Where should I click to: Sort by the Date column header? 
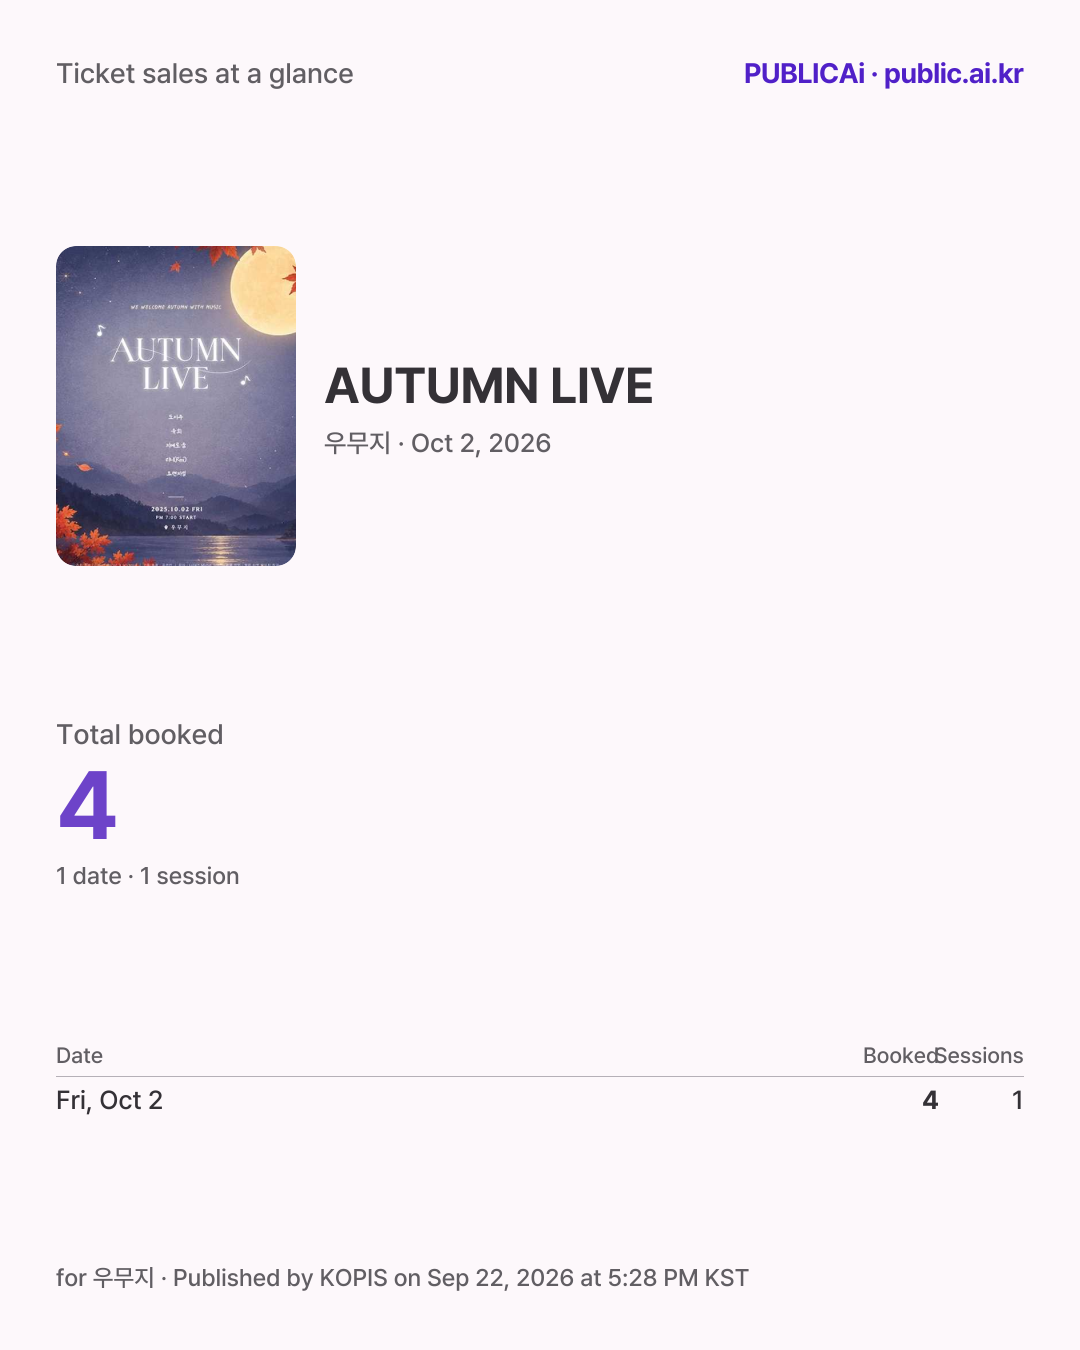click(80, 1056)
